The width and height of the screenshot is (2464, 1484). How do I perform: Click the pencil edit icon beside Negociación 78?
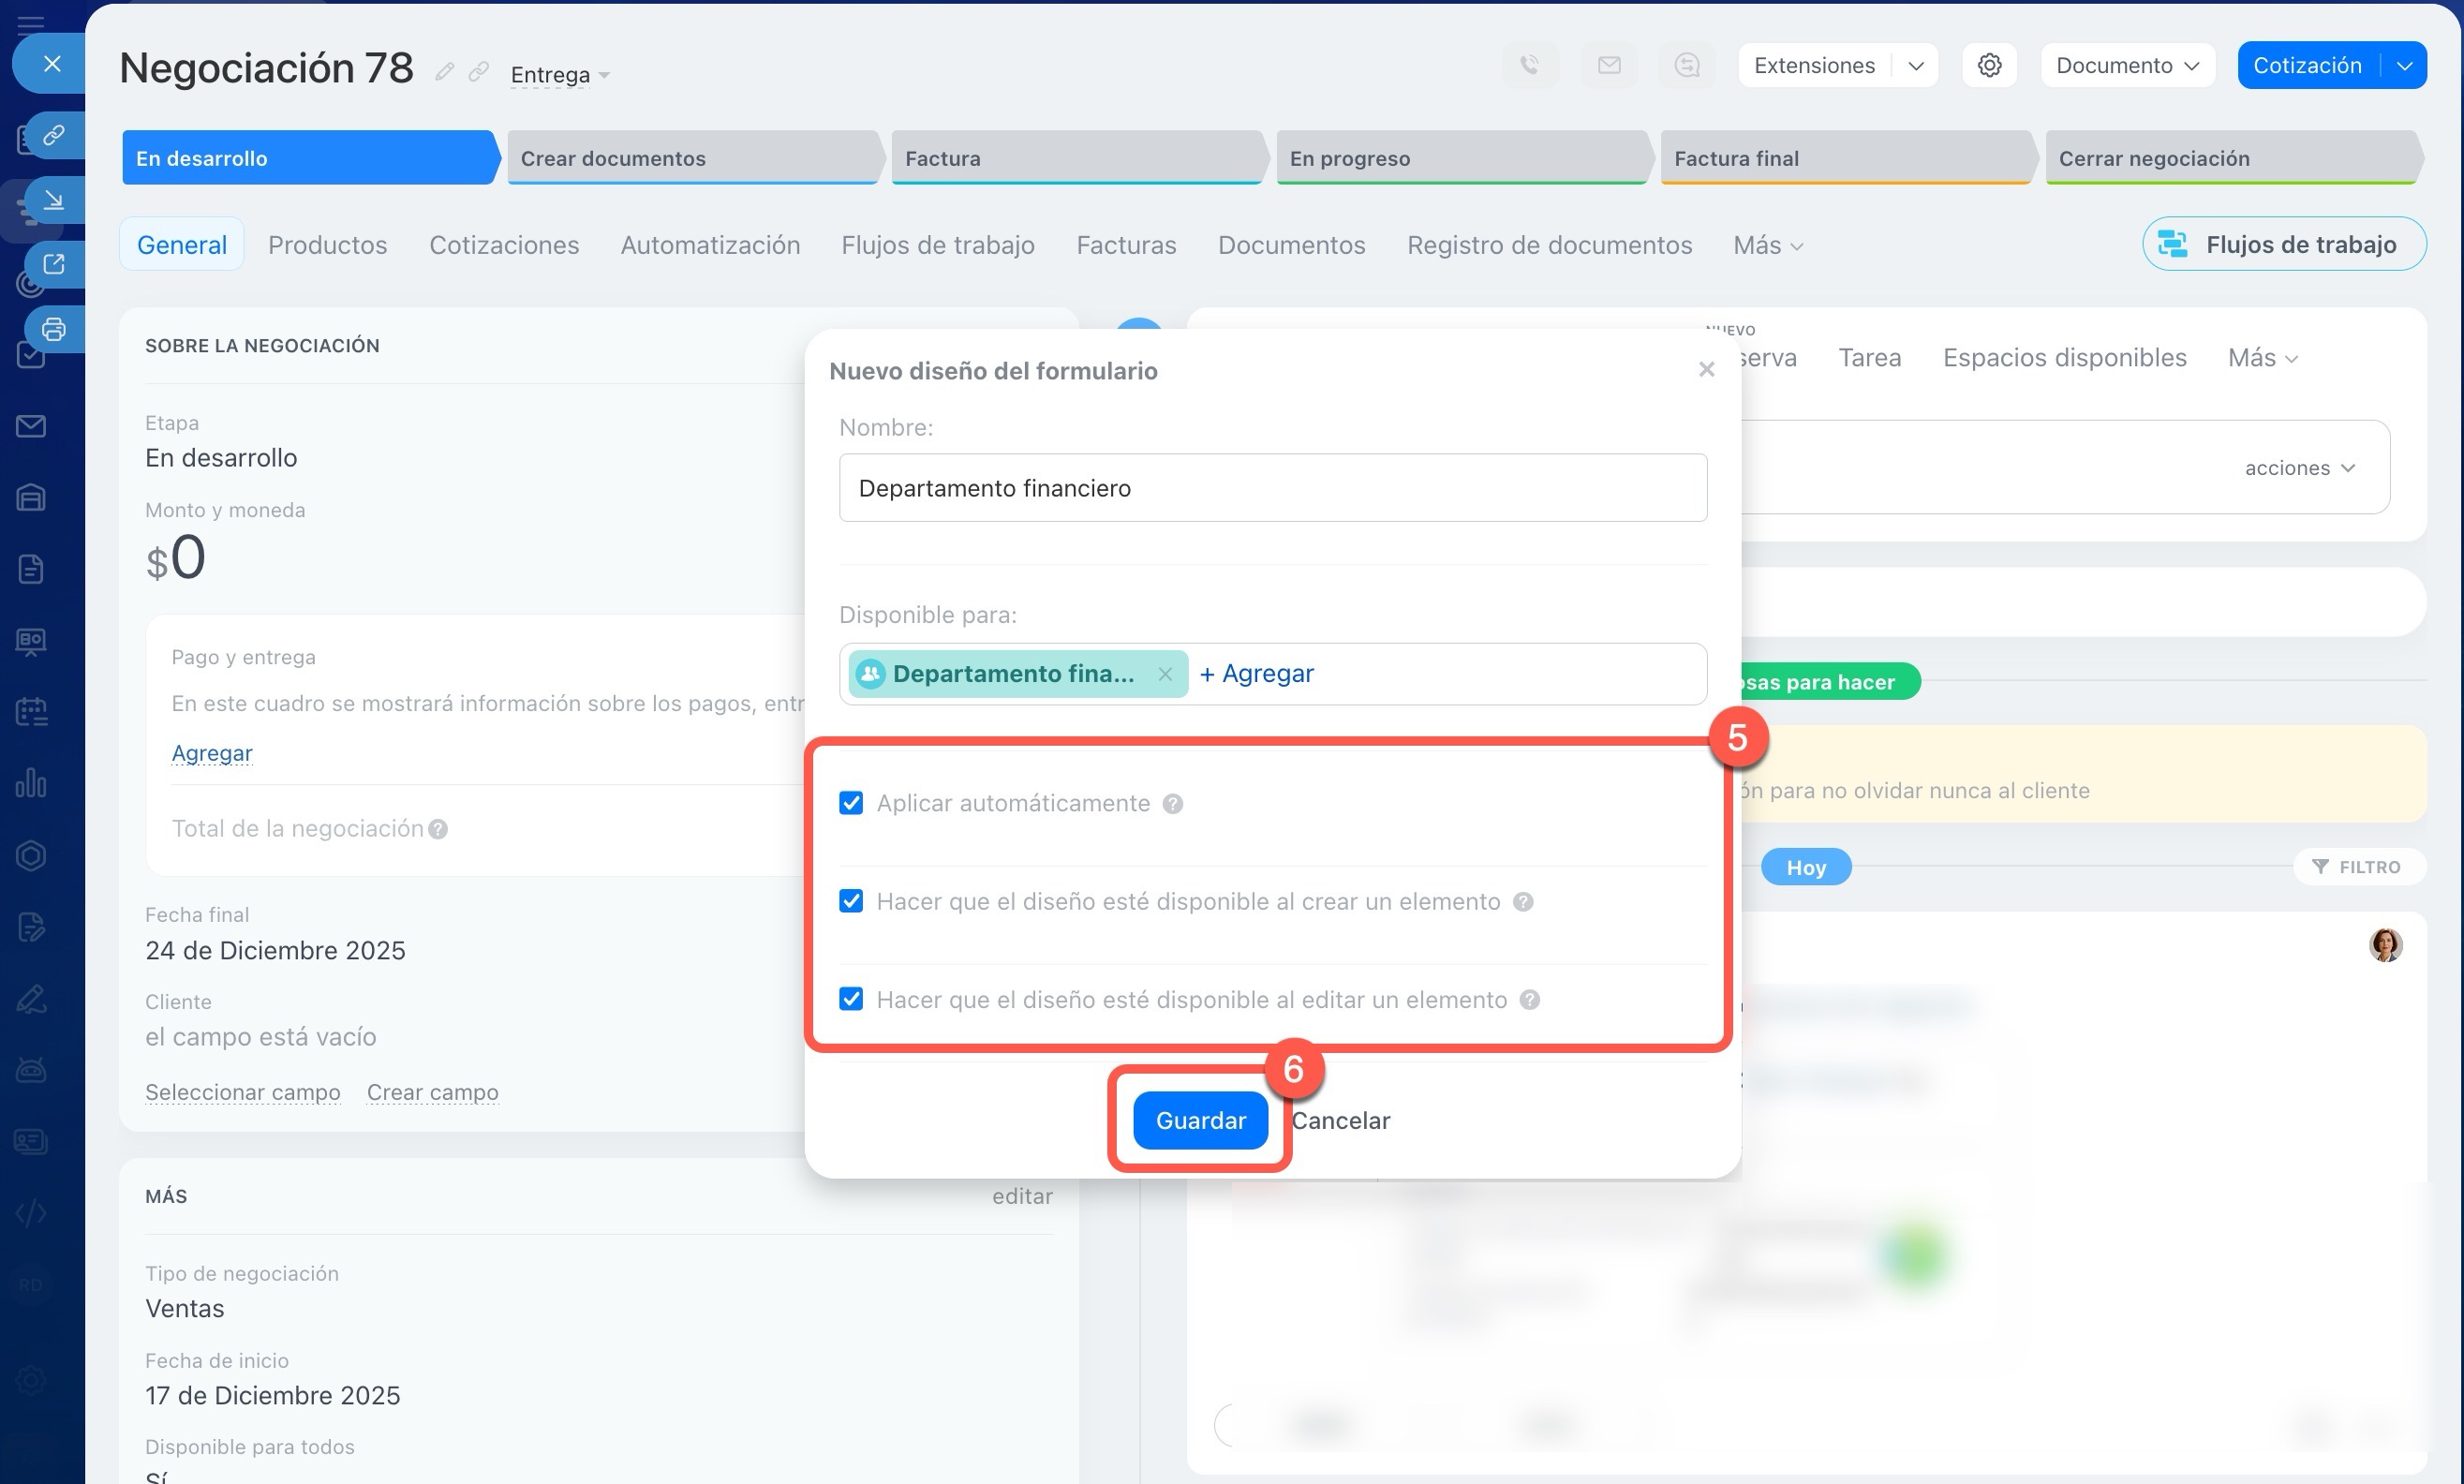pyautogui.click(x=444, y=71)
